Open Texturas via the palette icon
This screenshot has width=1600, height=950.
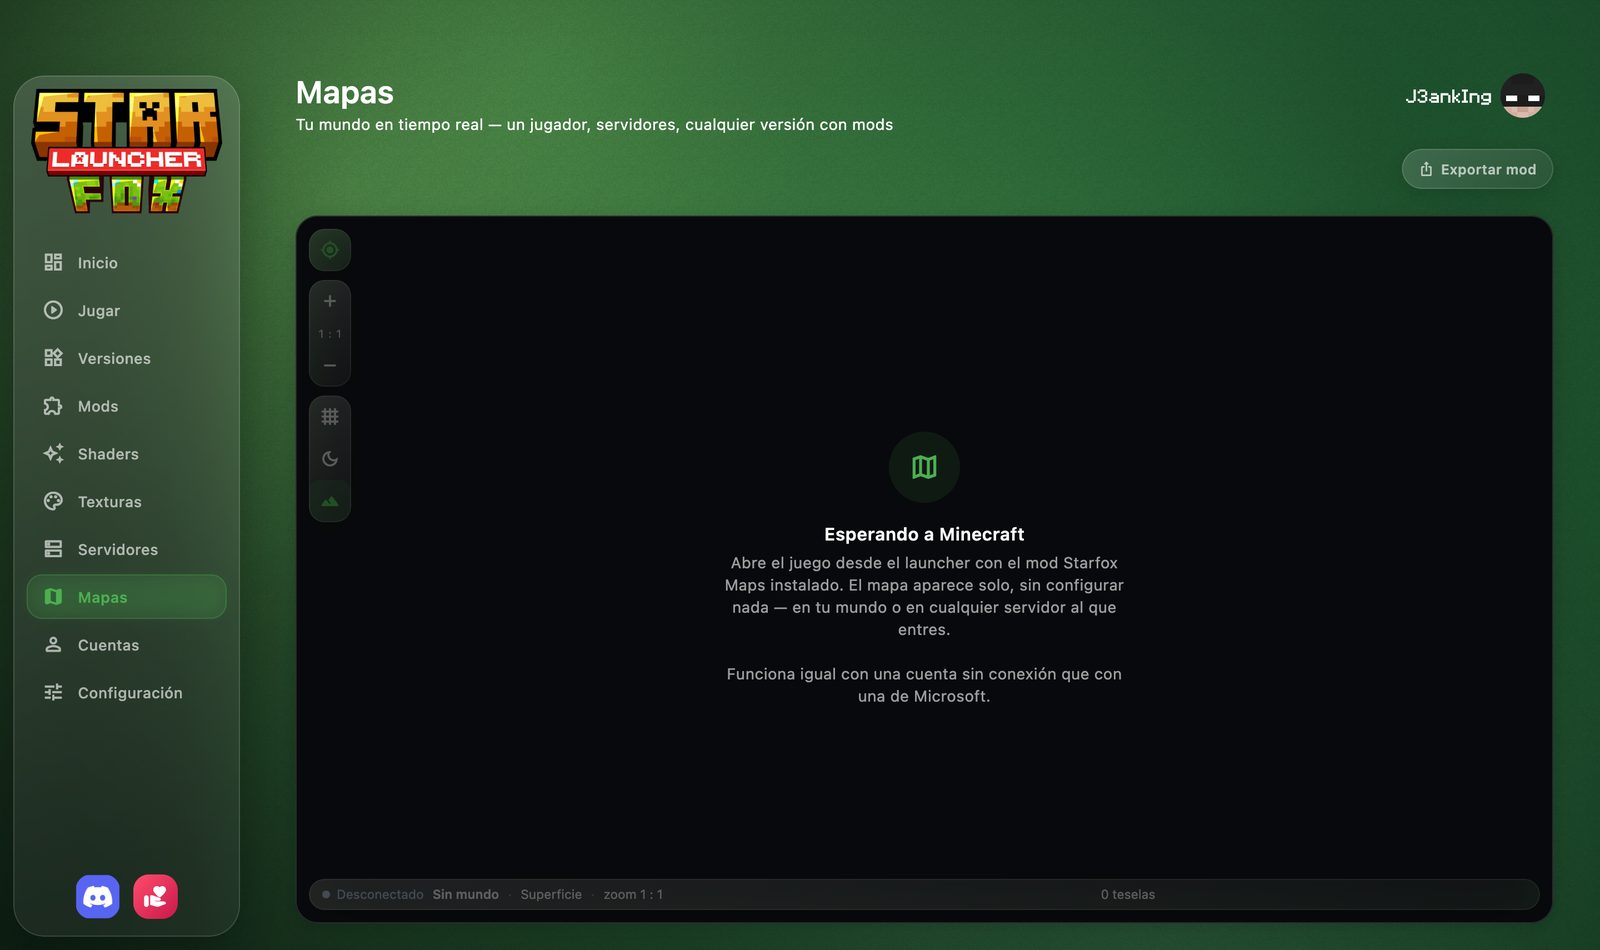point(53,501)
